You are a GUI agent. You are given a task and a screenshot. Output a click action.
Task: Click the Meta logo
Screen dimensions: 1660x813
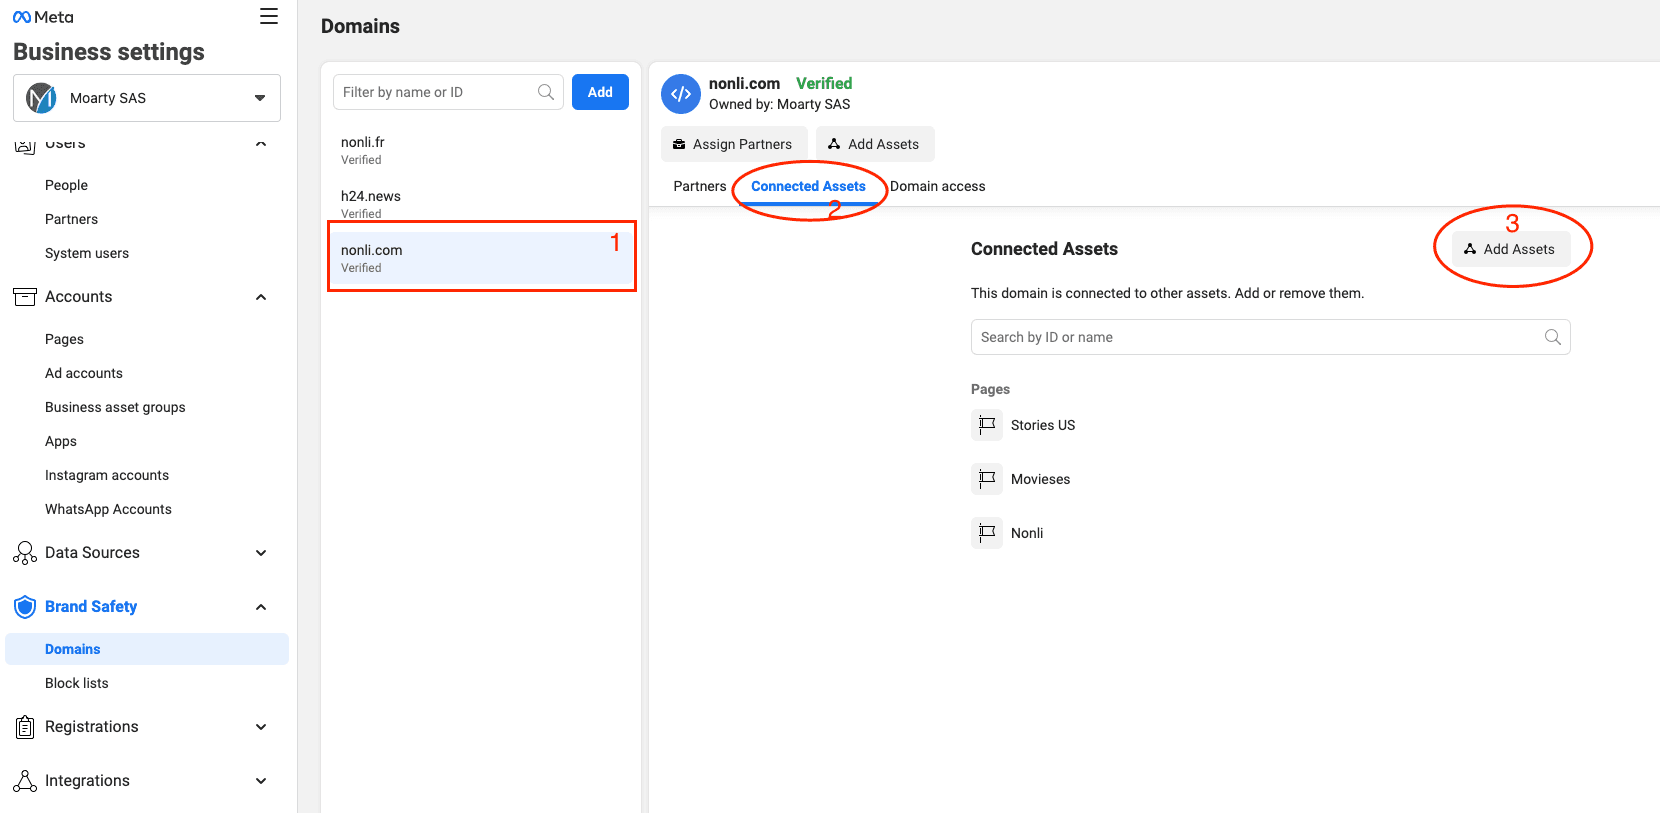tap(43, 17)
